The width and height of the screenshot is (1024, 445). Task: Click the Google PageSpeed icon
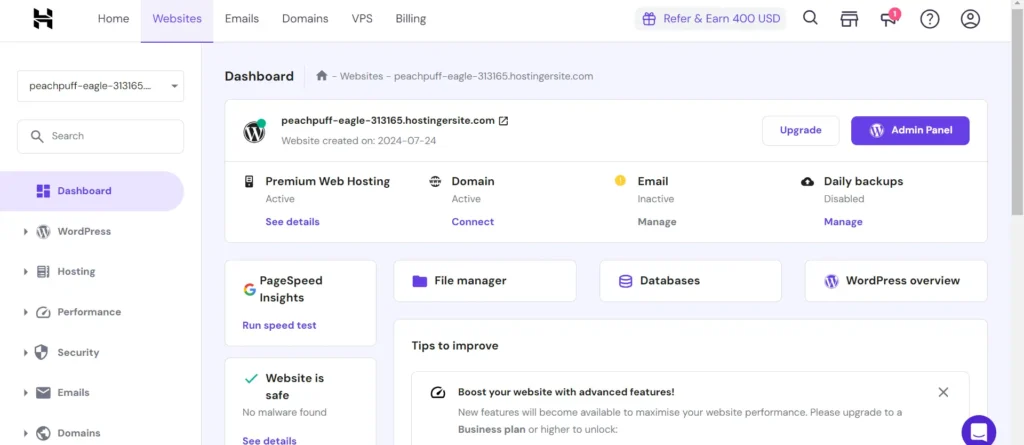coord(249,289)
